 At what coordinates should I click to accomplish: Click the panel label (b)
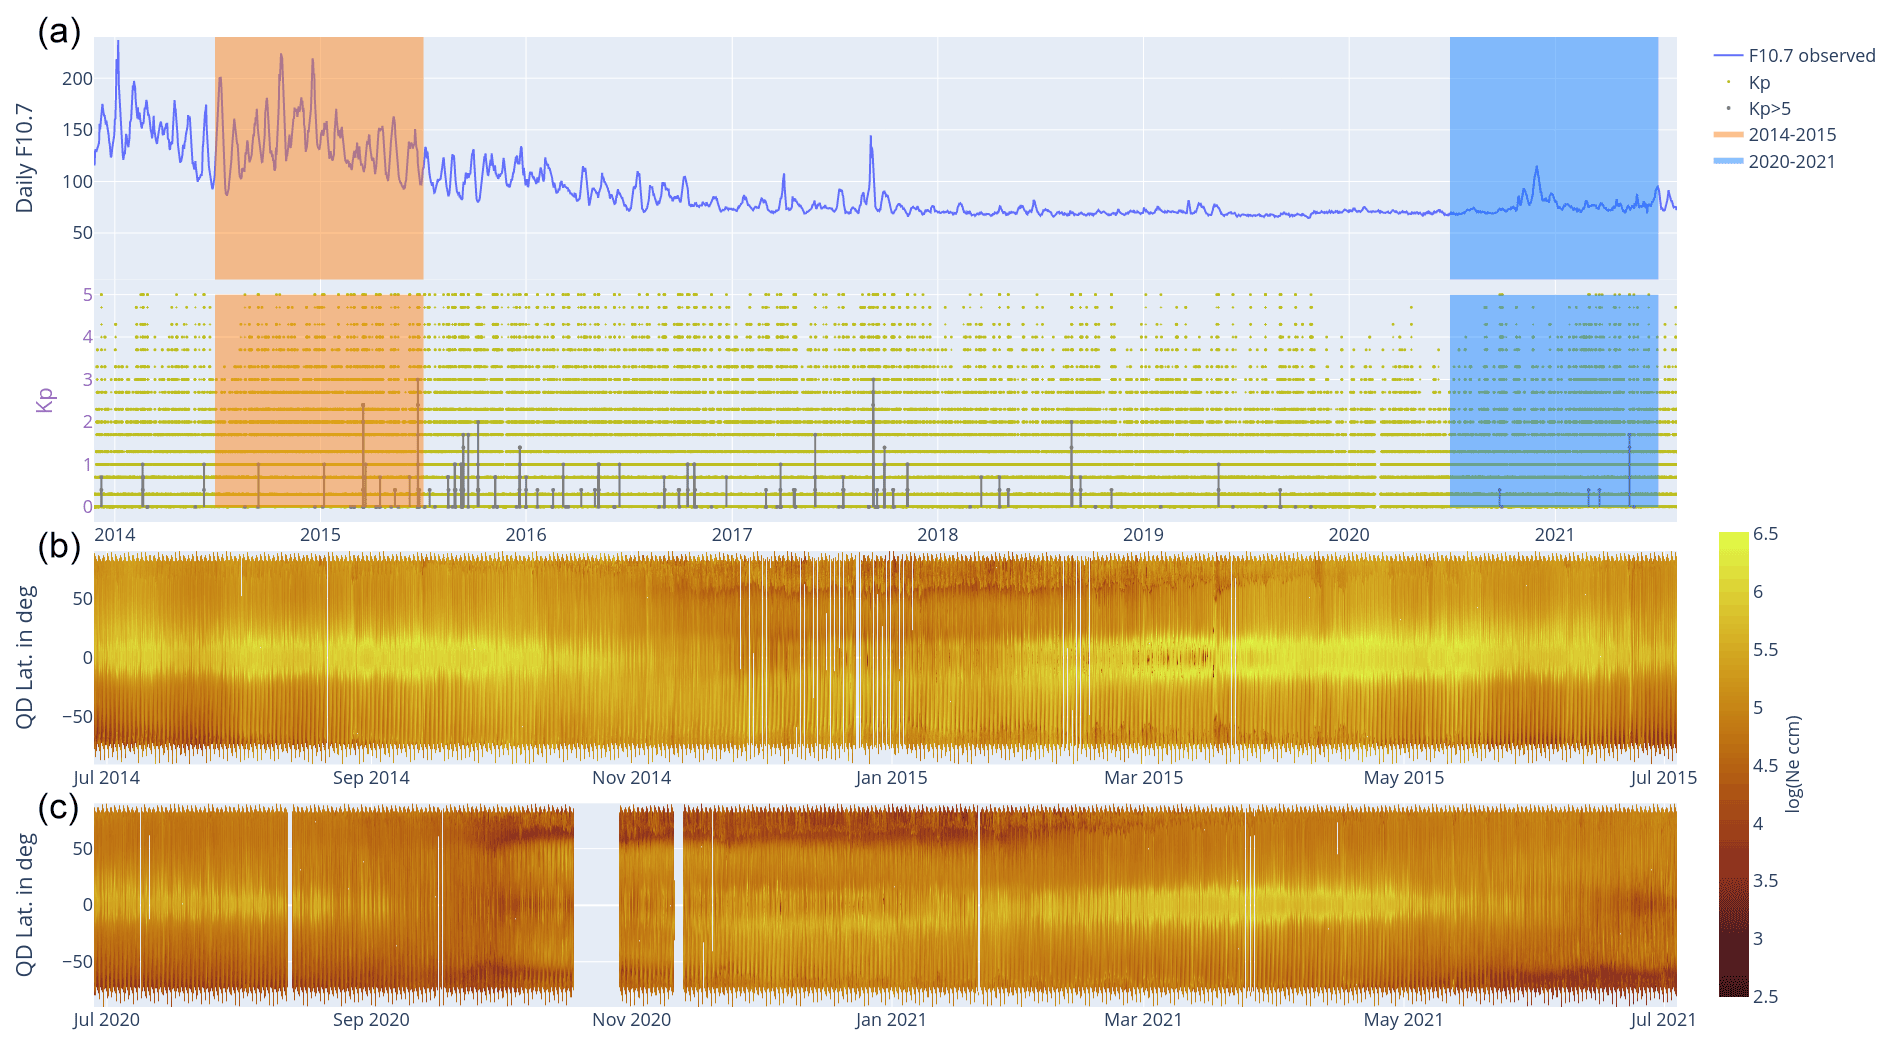59,546
